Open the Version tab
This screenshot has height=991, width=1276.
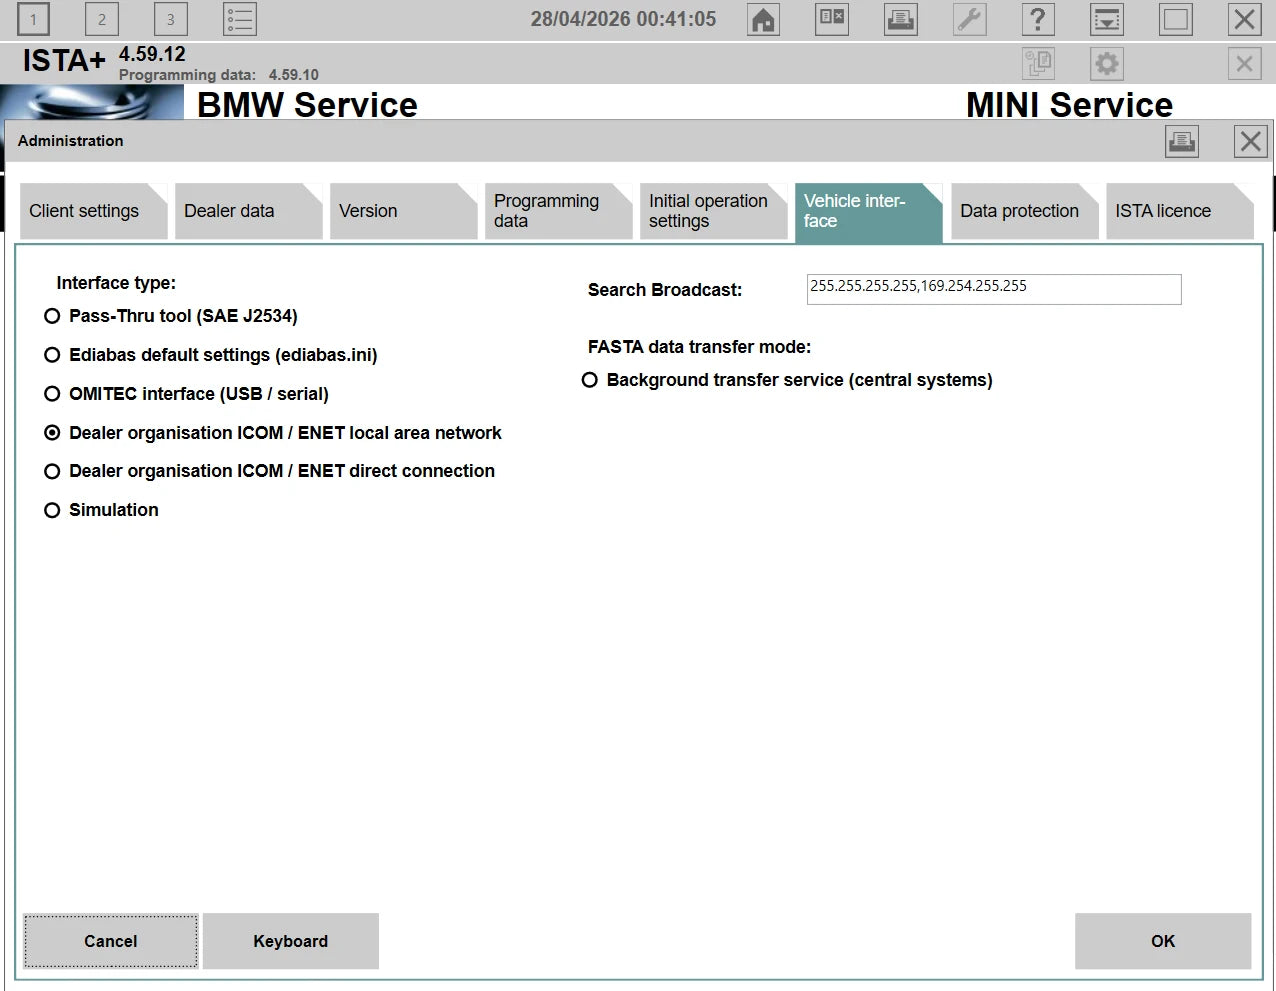[403, 211]
